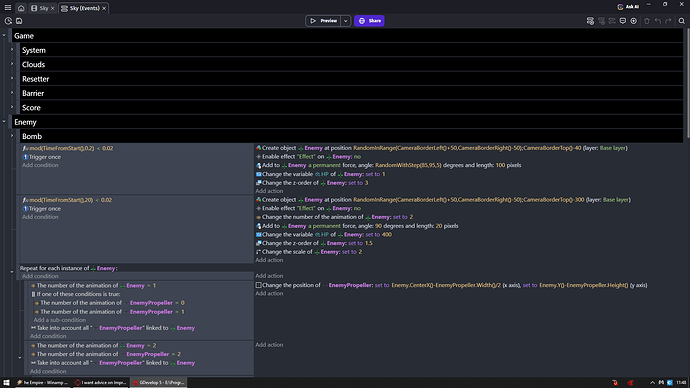
Task: Click the Undo arrow icon
Action: click(657, 21)
